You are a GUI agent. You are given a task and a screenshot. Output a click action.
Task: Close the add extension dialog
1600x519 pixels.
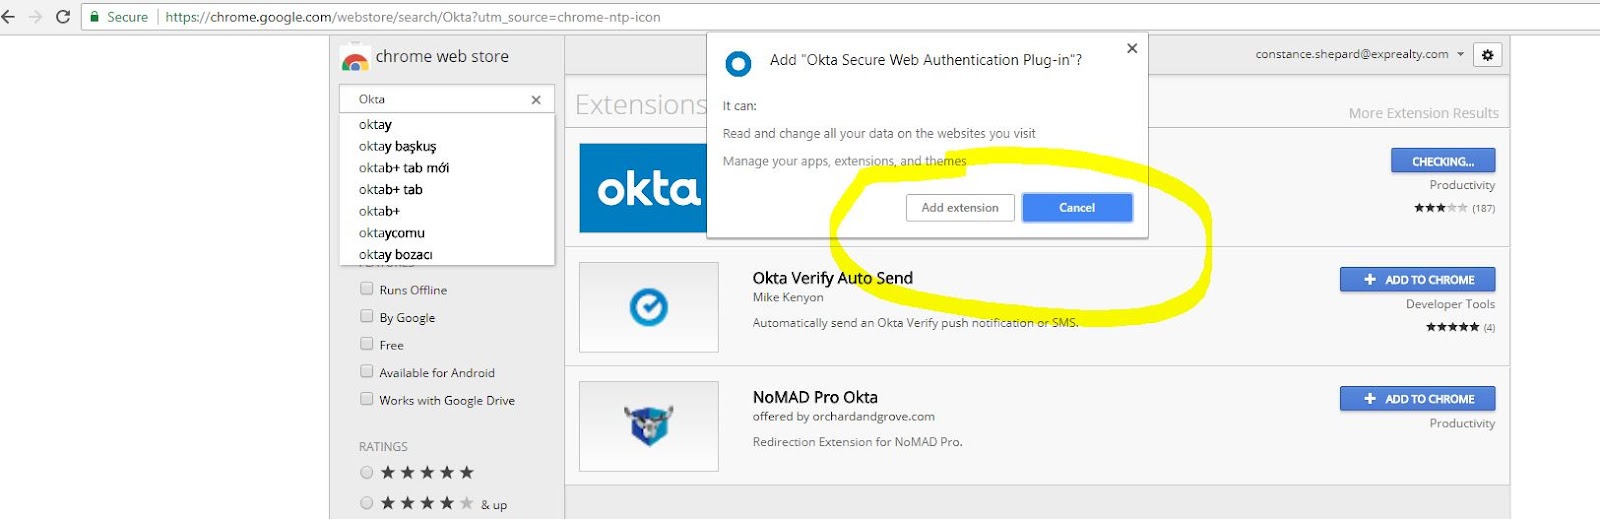click(x=1132, y=48)
